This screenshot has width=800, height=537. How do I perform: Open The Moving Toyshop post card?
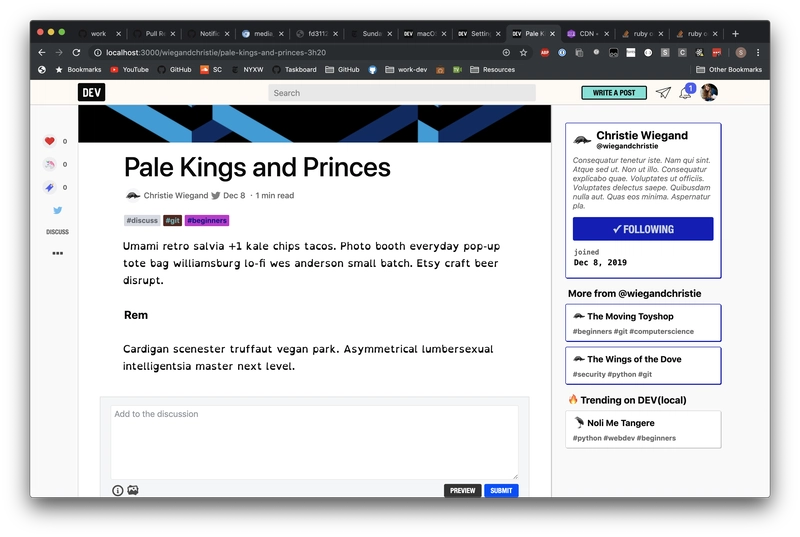[643, 323]
